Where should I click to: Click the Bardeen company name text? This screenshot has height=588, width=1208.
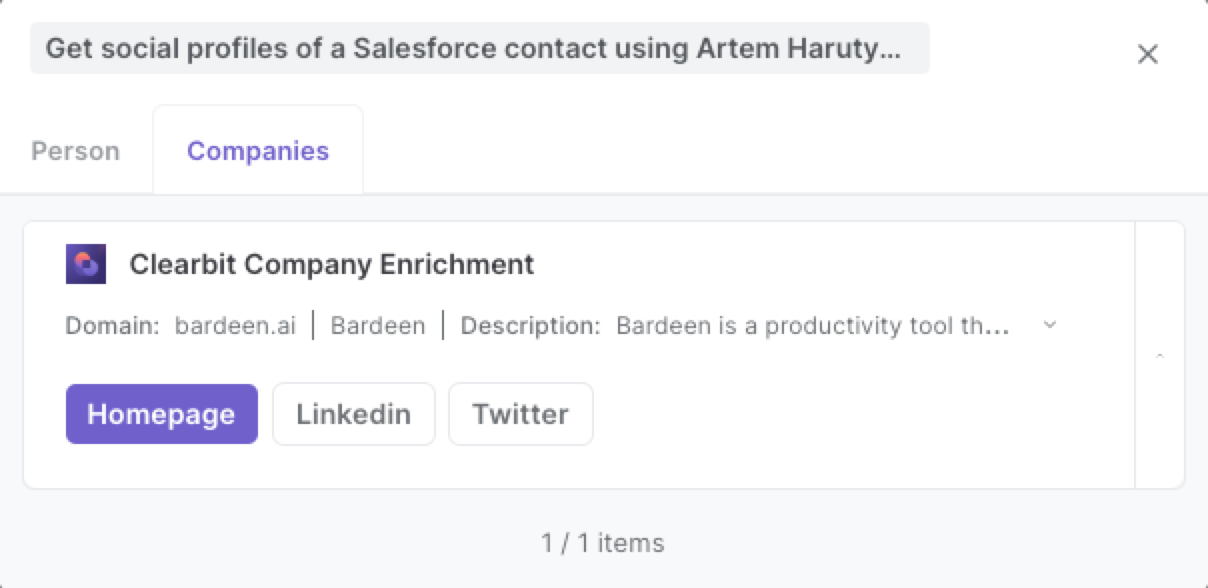(x=378, y=326)
